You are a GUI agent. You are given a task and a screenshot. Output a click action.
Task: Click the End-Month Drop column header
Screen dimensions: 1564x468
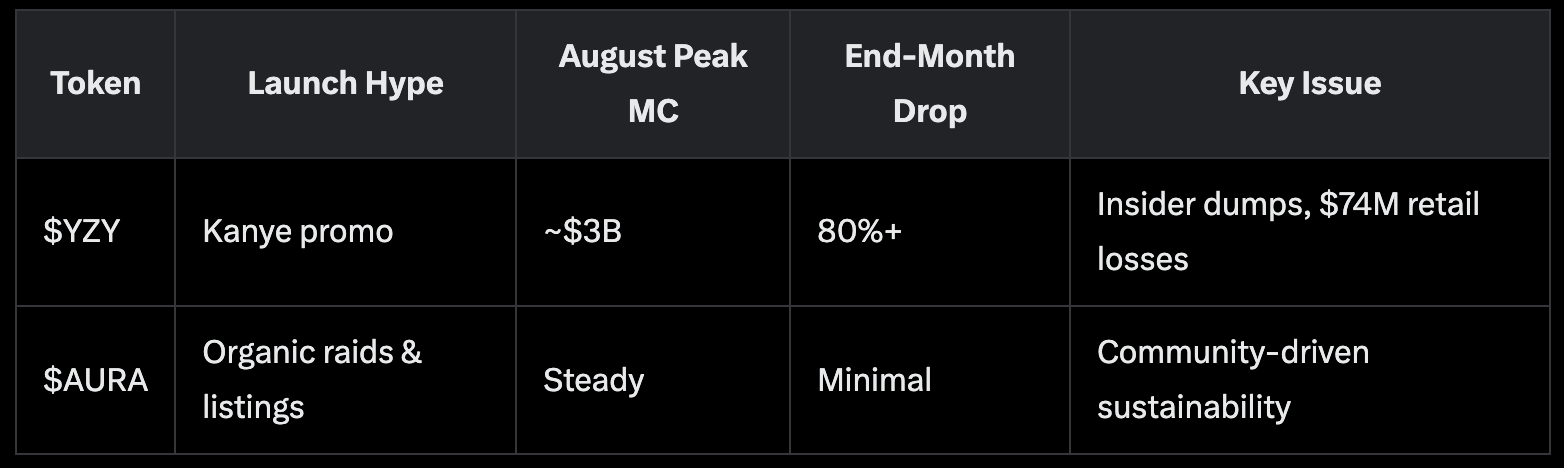[x=929, y=83]
